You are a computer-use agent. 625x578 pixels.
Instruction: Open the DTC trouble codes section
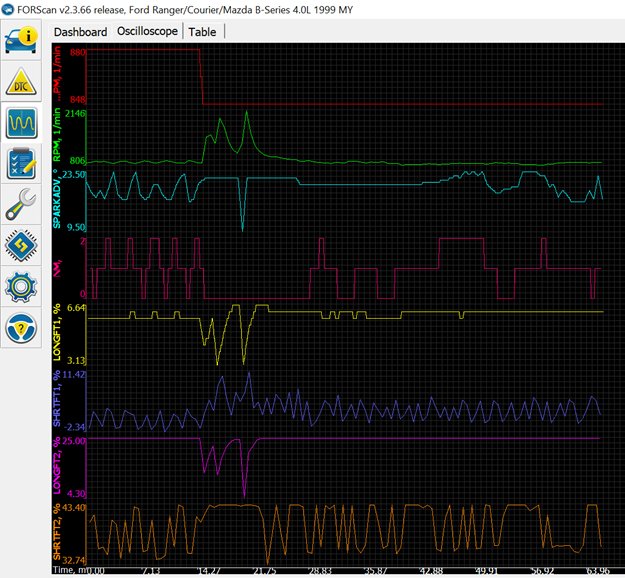(x=22, y=83)
